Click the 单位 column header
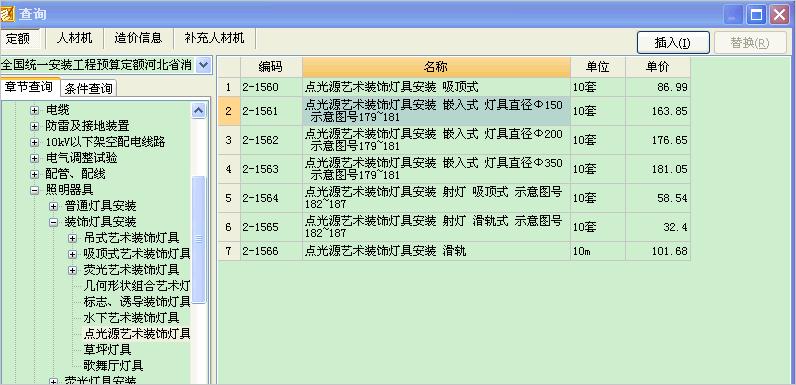This screenshot has width=796, height=385. (x=598, y=67)
